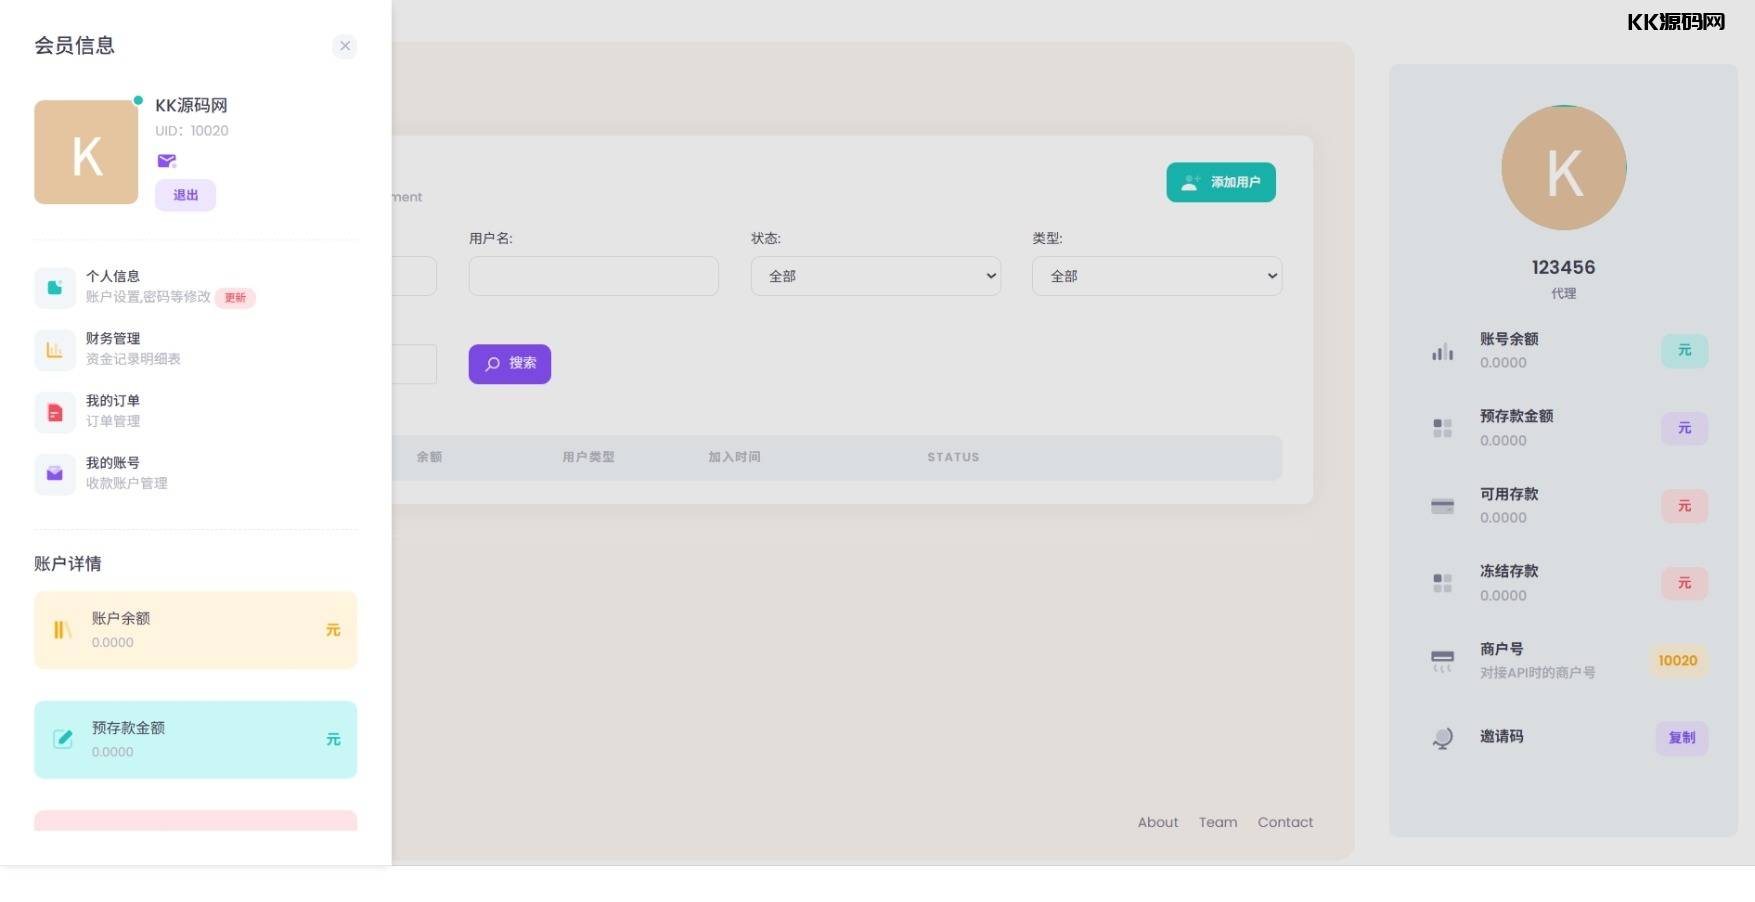
Task: Click the 我的账号 purple envelope icon
Action: pyautogui.click(x=55, y=474)
